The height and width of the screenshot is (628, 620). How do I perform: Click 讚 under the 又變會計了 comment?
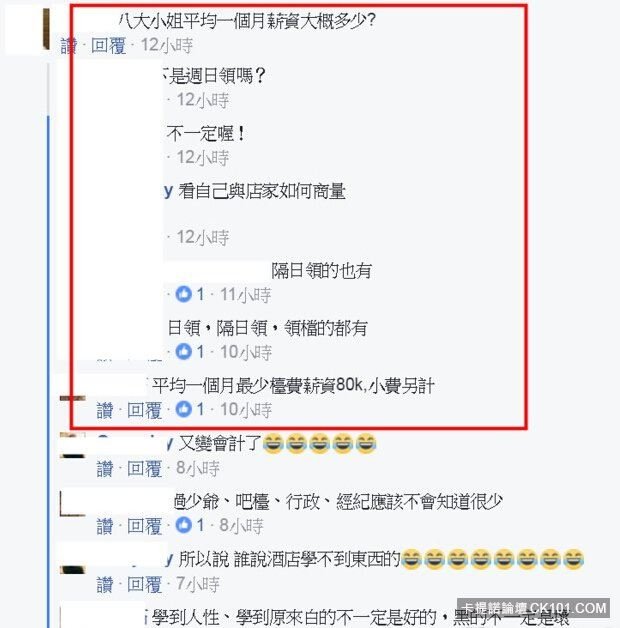tap(105, 468)
